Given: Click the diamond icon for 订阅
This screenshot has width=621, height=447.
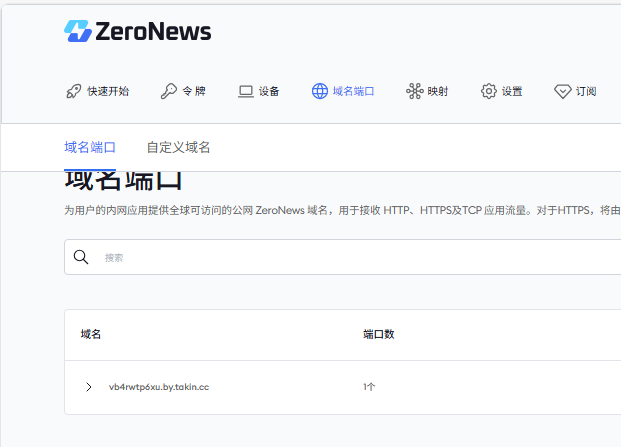Looking at the screenshot, I should pos(562,91).
